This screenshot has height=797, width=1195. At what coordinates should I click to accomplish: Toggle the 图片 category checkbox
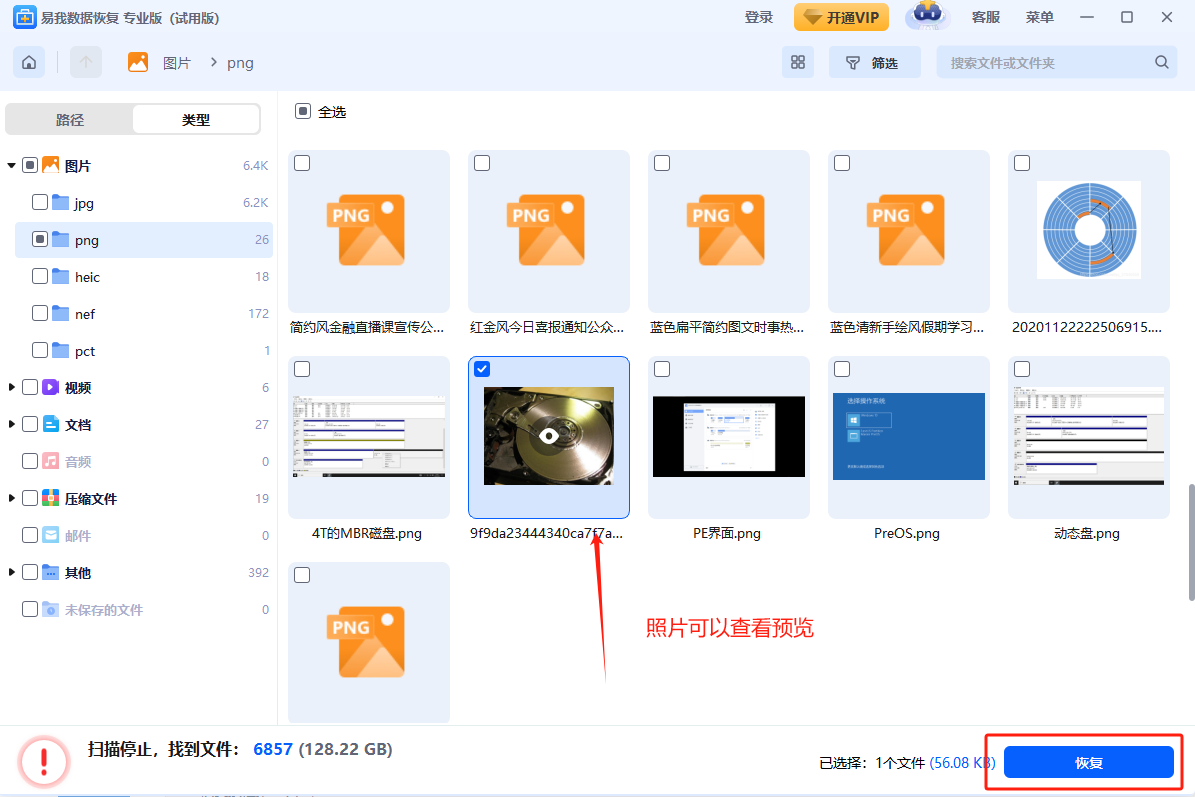coord(30,165)
